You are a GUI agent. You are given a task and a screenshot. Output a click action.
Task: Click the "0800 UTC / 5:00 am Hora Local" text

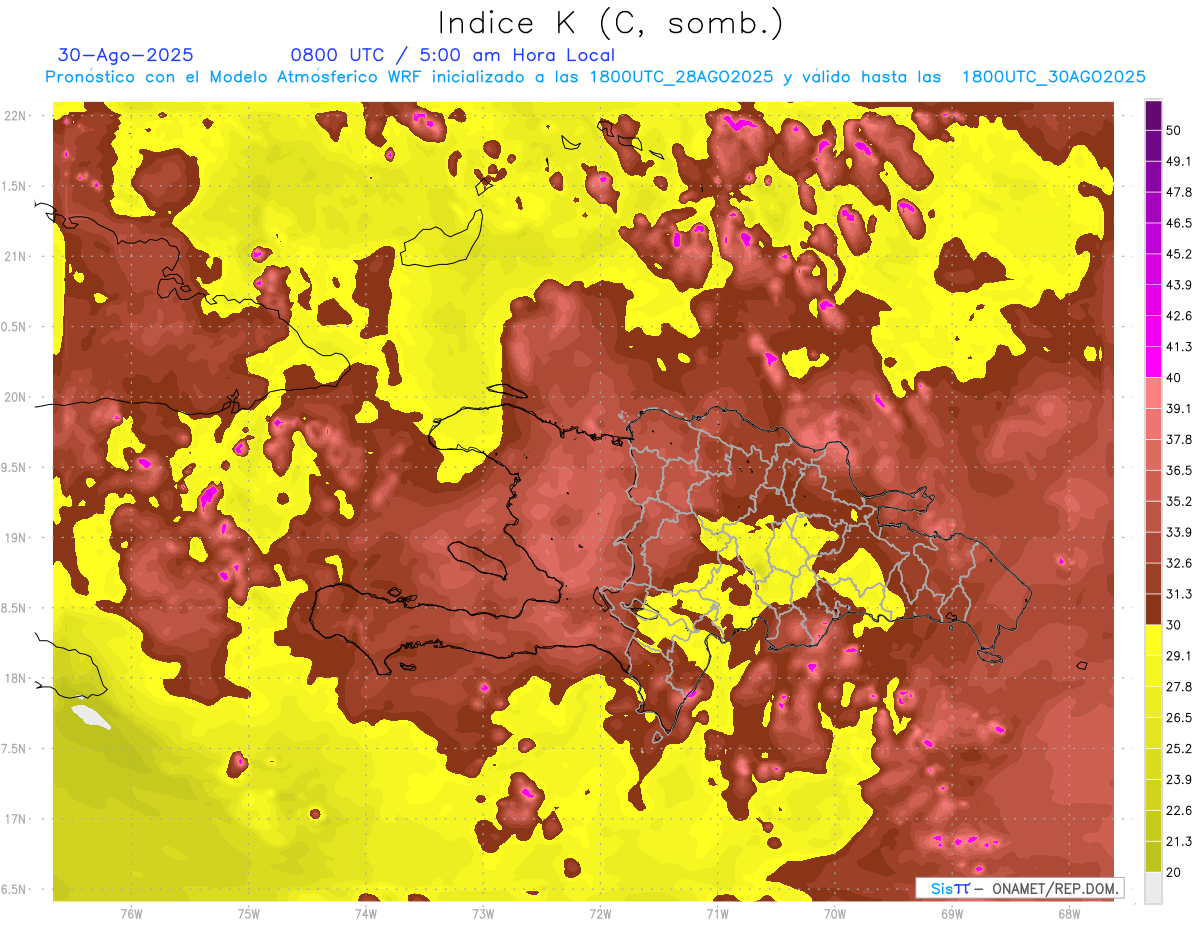[453, 55]
